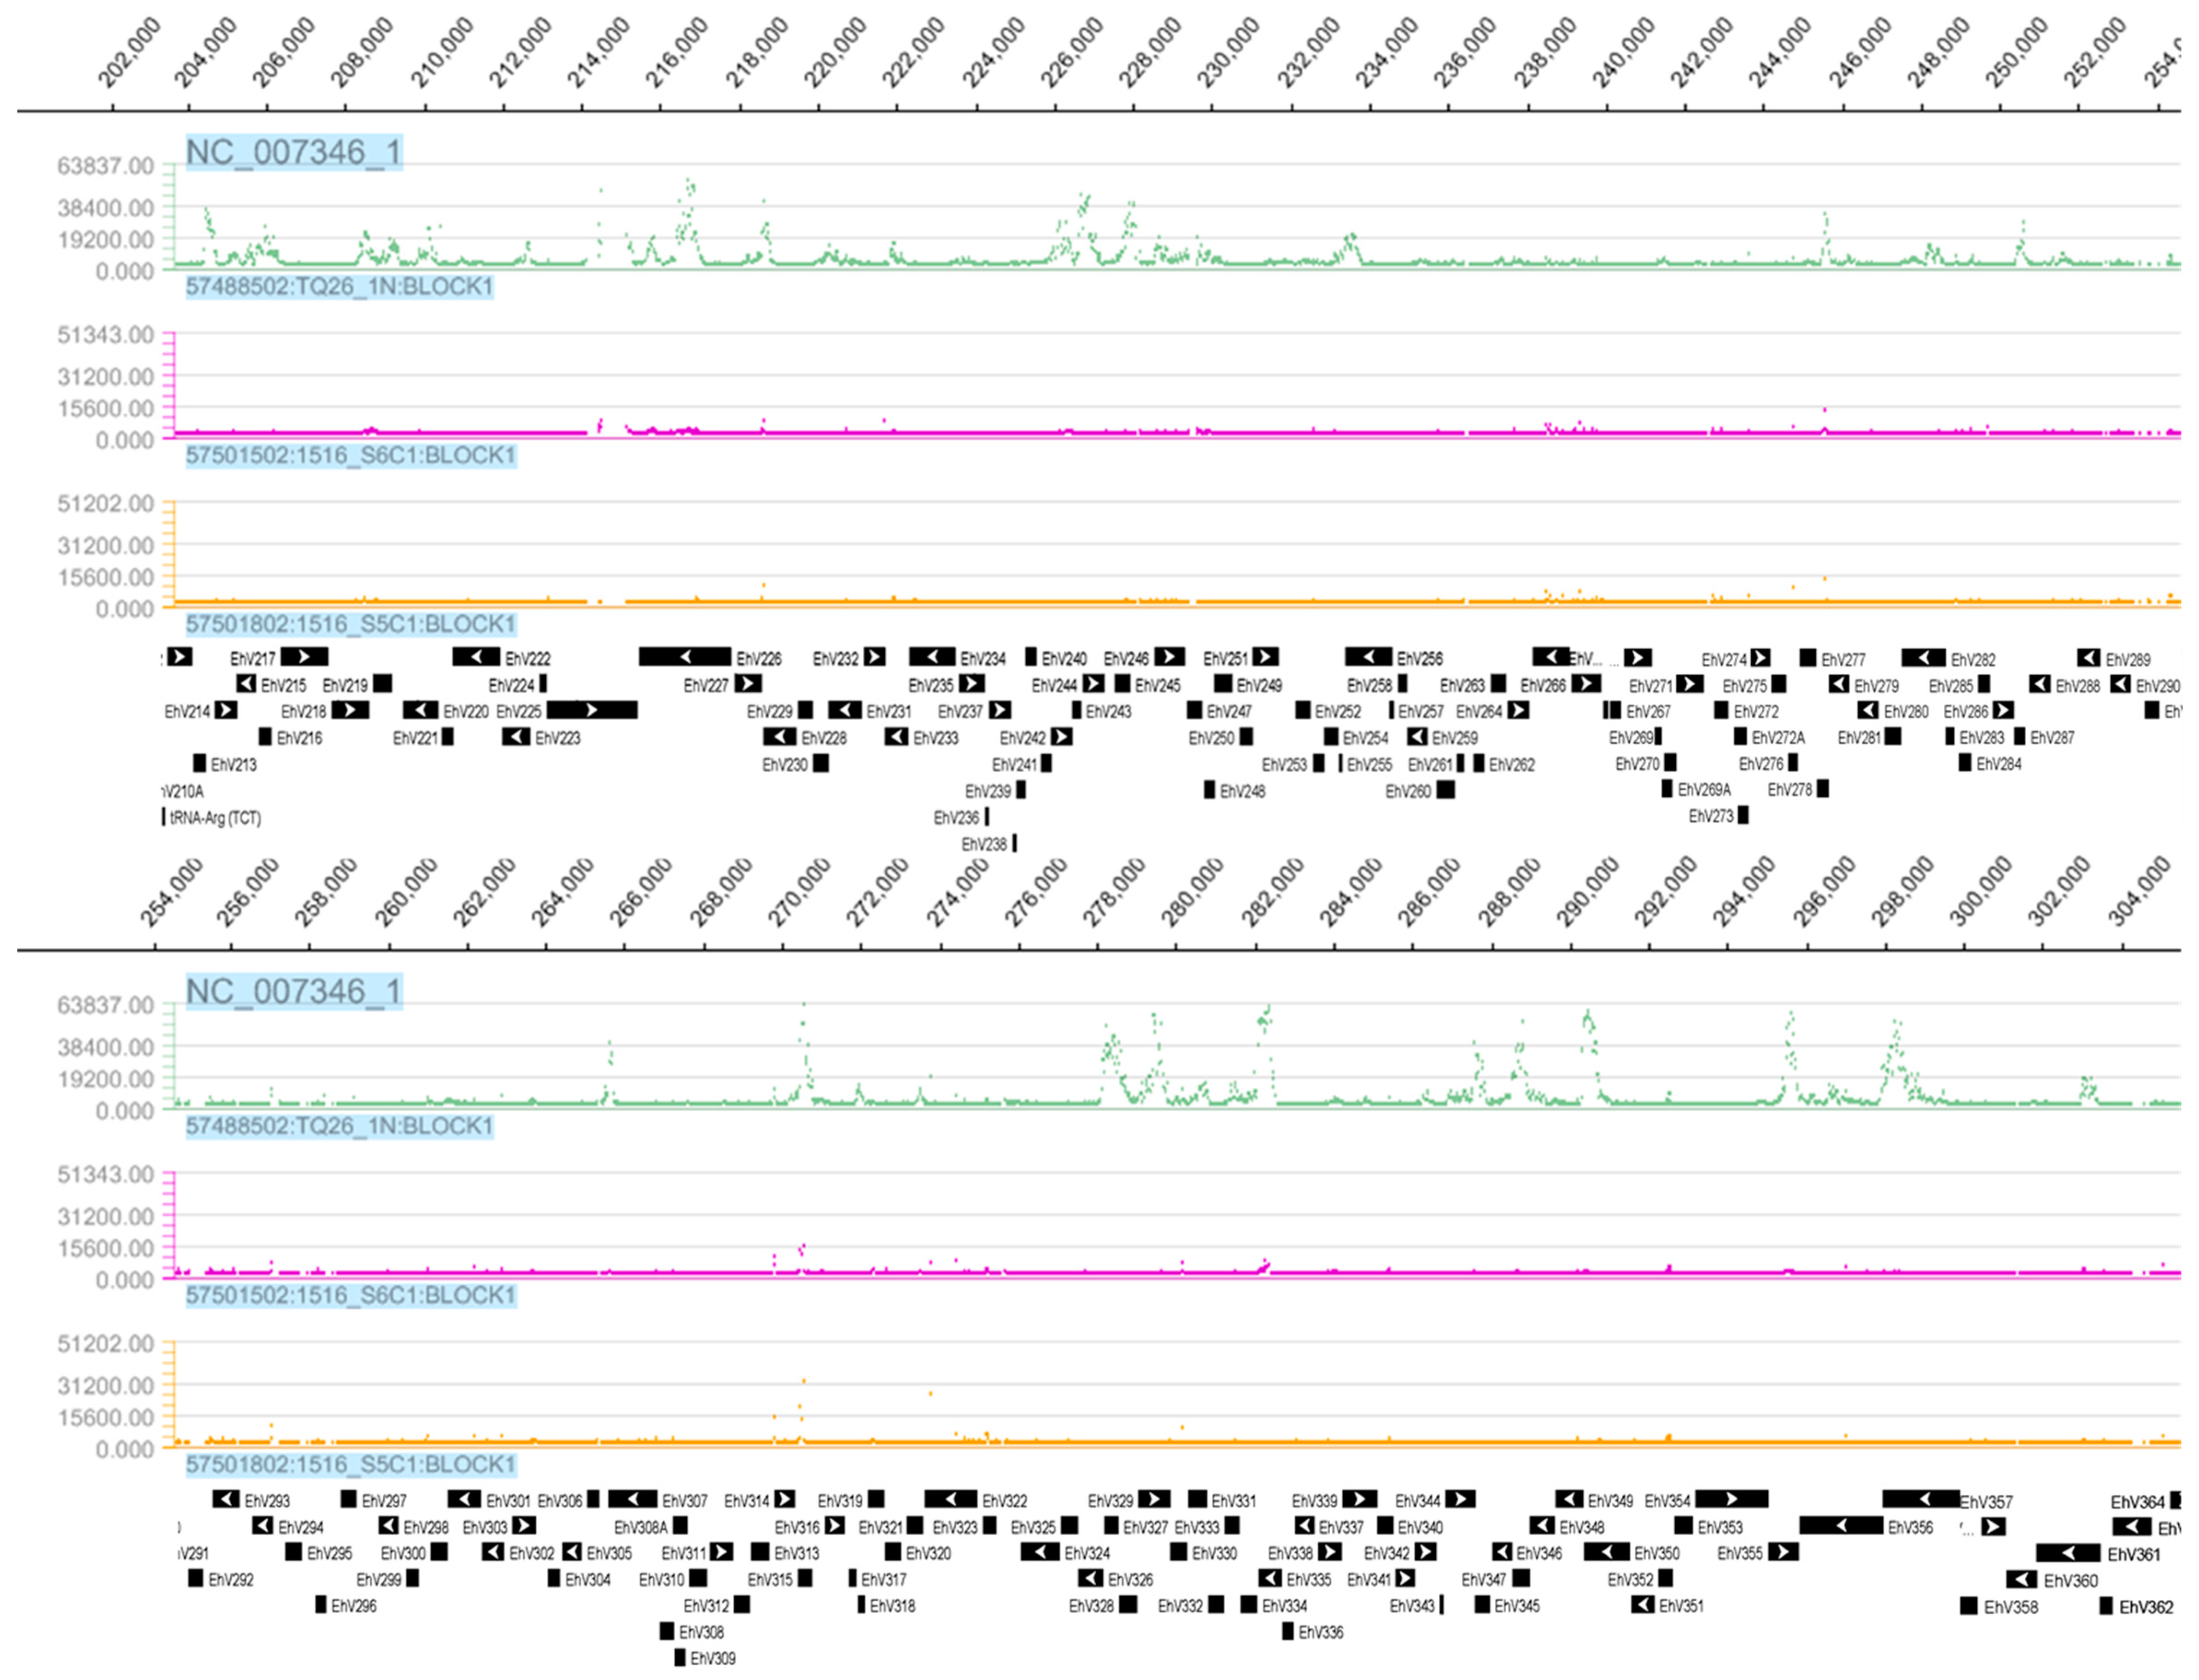
Task: Click the EhV217 gene label
Action: click(252, 659)
